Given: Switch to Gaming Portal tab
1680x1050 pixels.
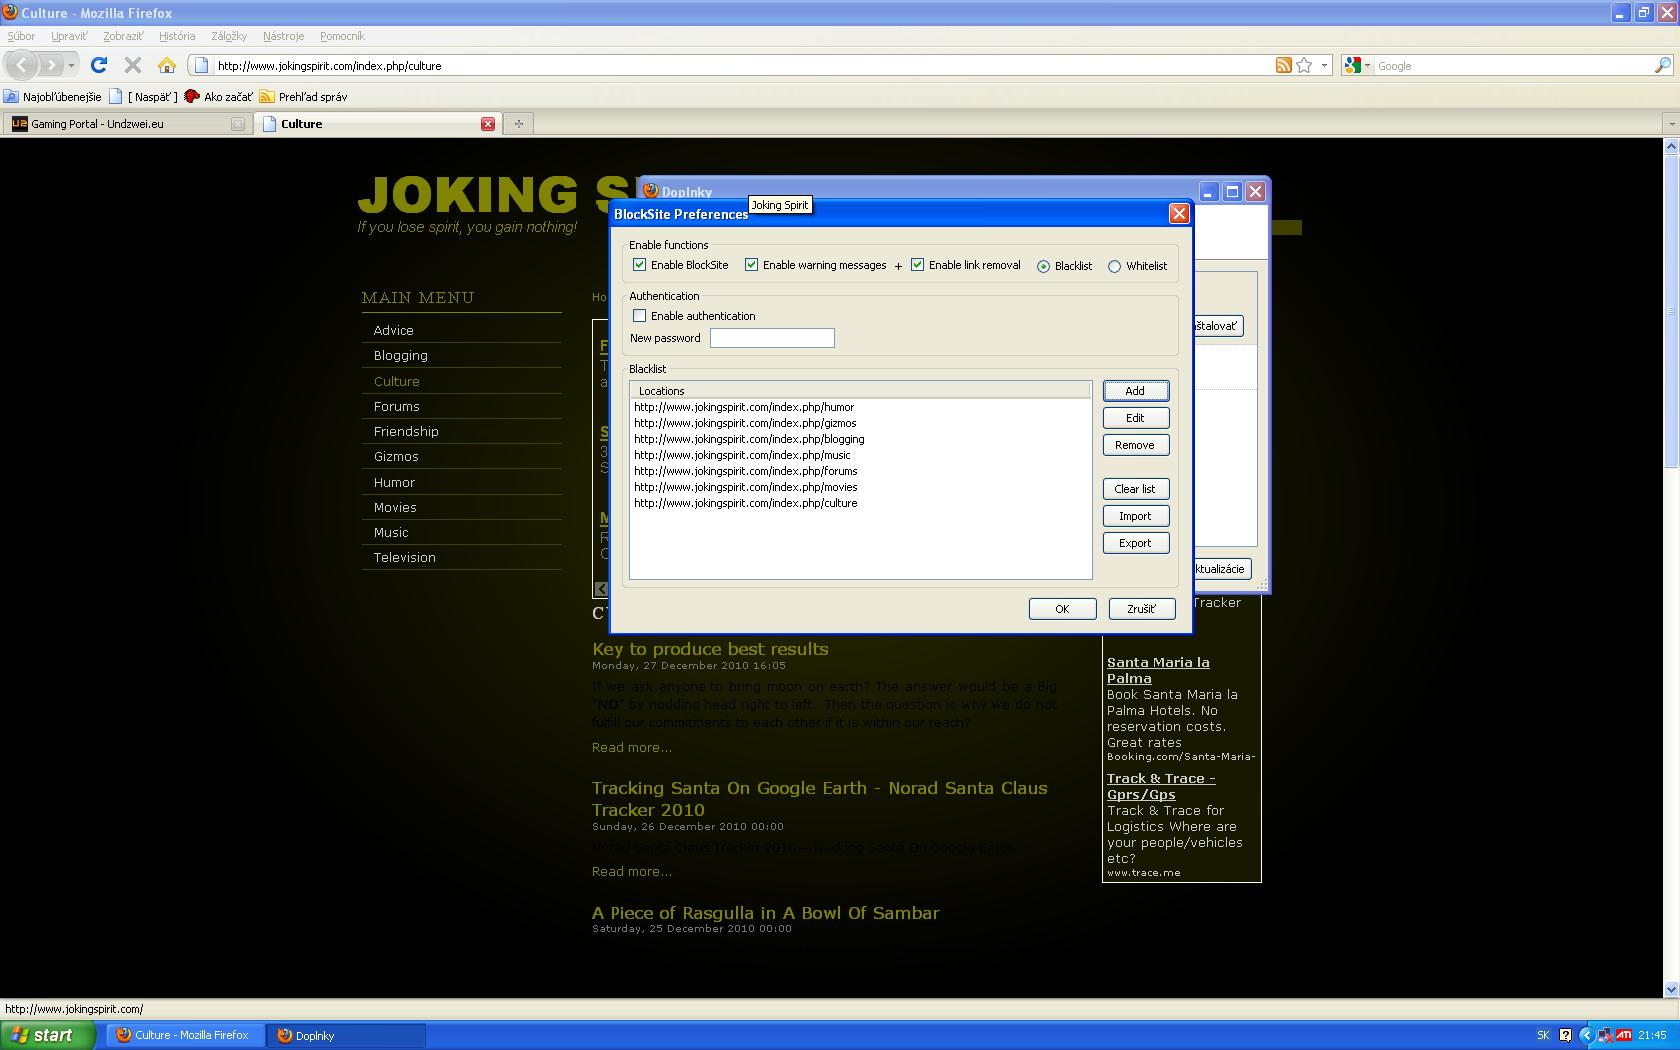Looking at the screenshot, I should coord(125,124).
